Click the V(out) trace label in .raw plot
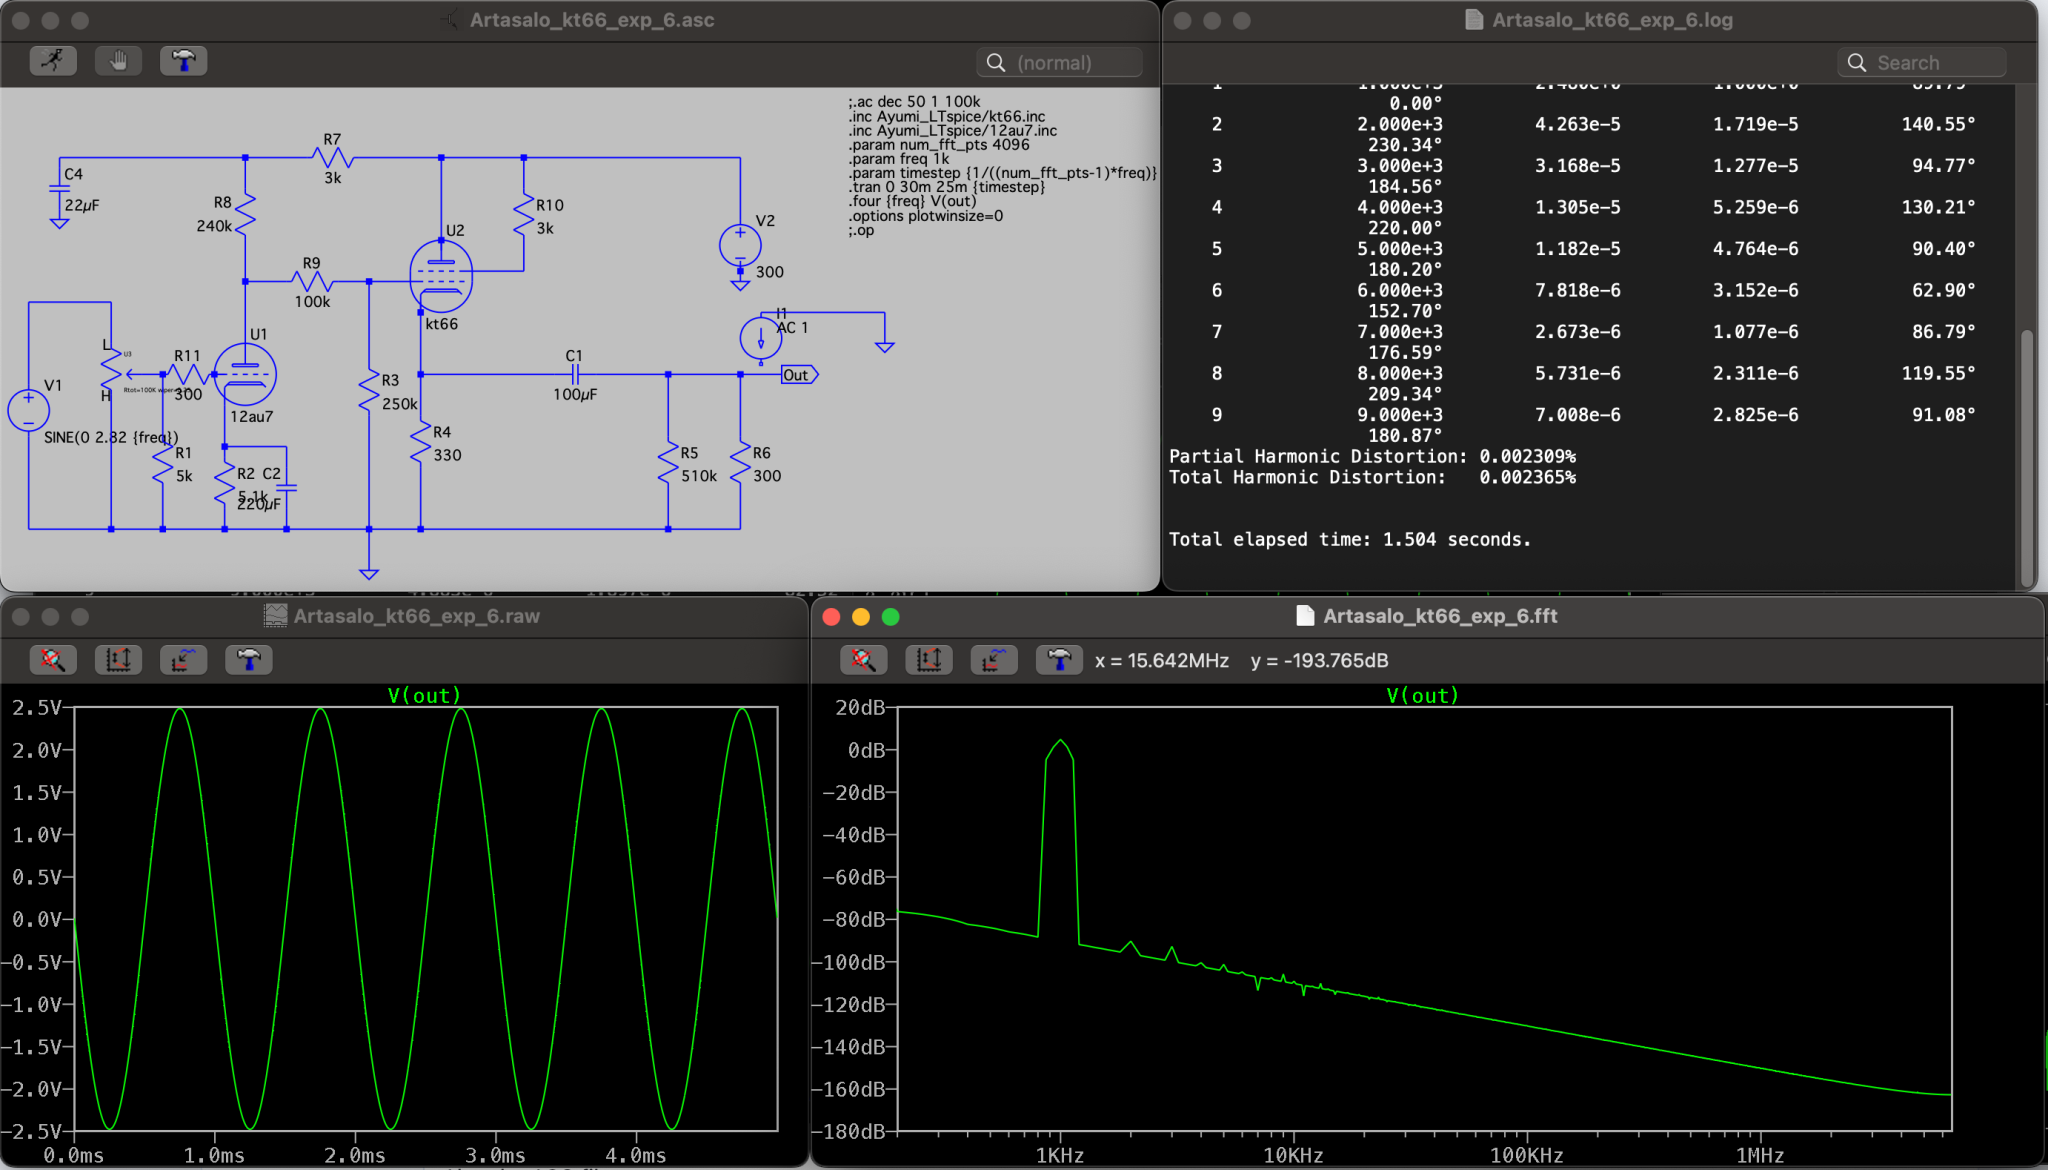2048x1170 pixels. (x=424, y=695)
